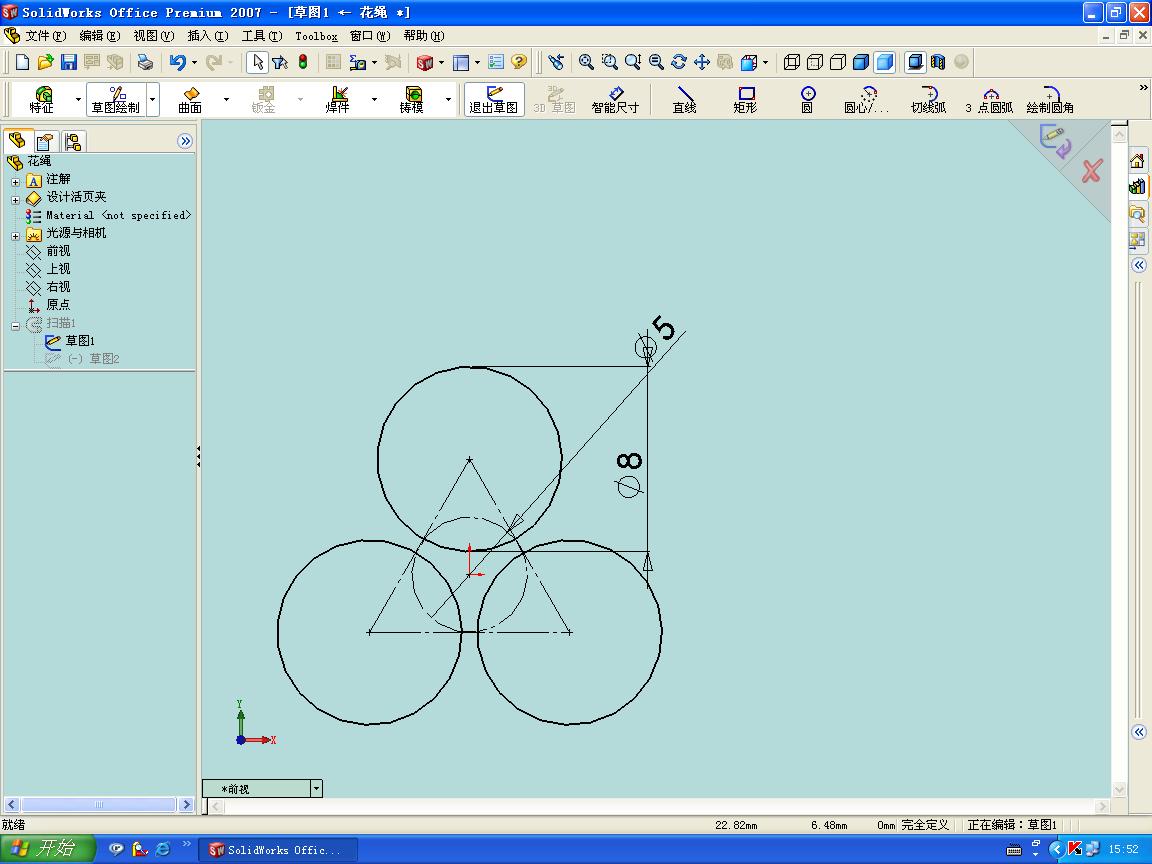This screenshot has height=864, width=1152.
Task: Open a file with the Open folder icon
Action: [46, 62]
